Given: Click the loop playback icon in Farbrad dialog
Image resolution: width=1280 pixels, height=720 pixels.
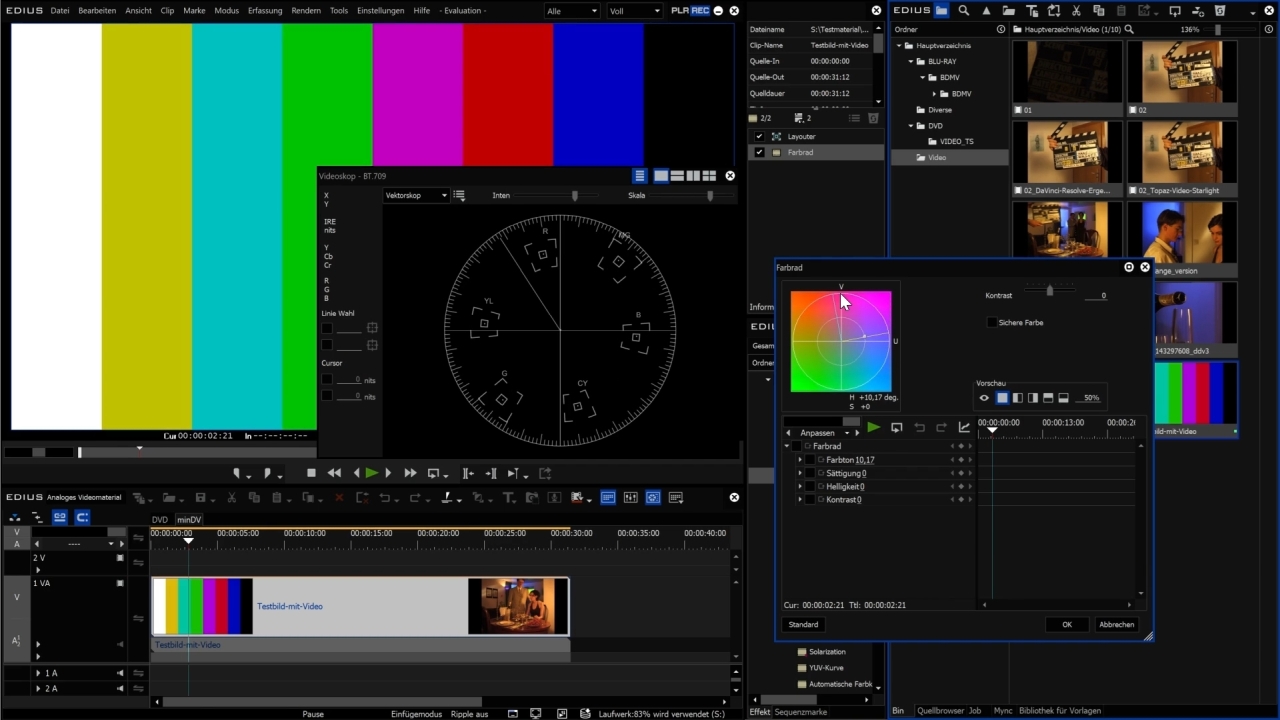Looking at the screenshot, I should [897, 428].
